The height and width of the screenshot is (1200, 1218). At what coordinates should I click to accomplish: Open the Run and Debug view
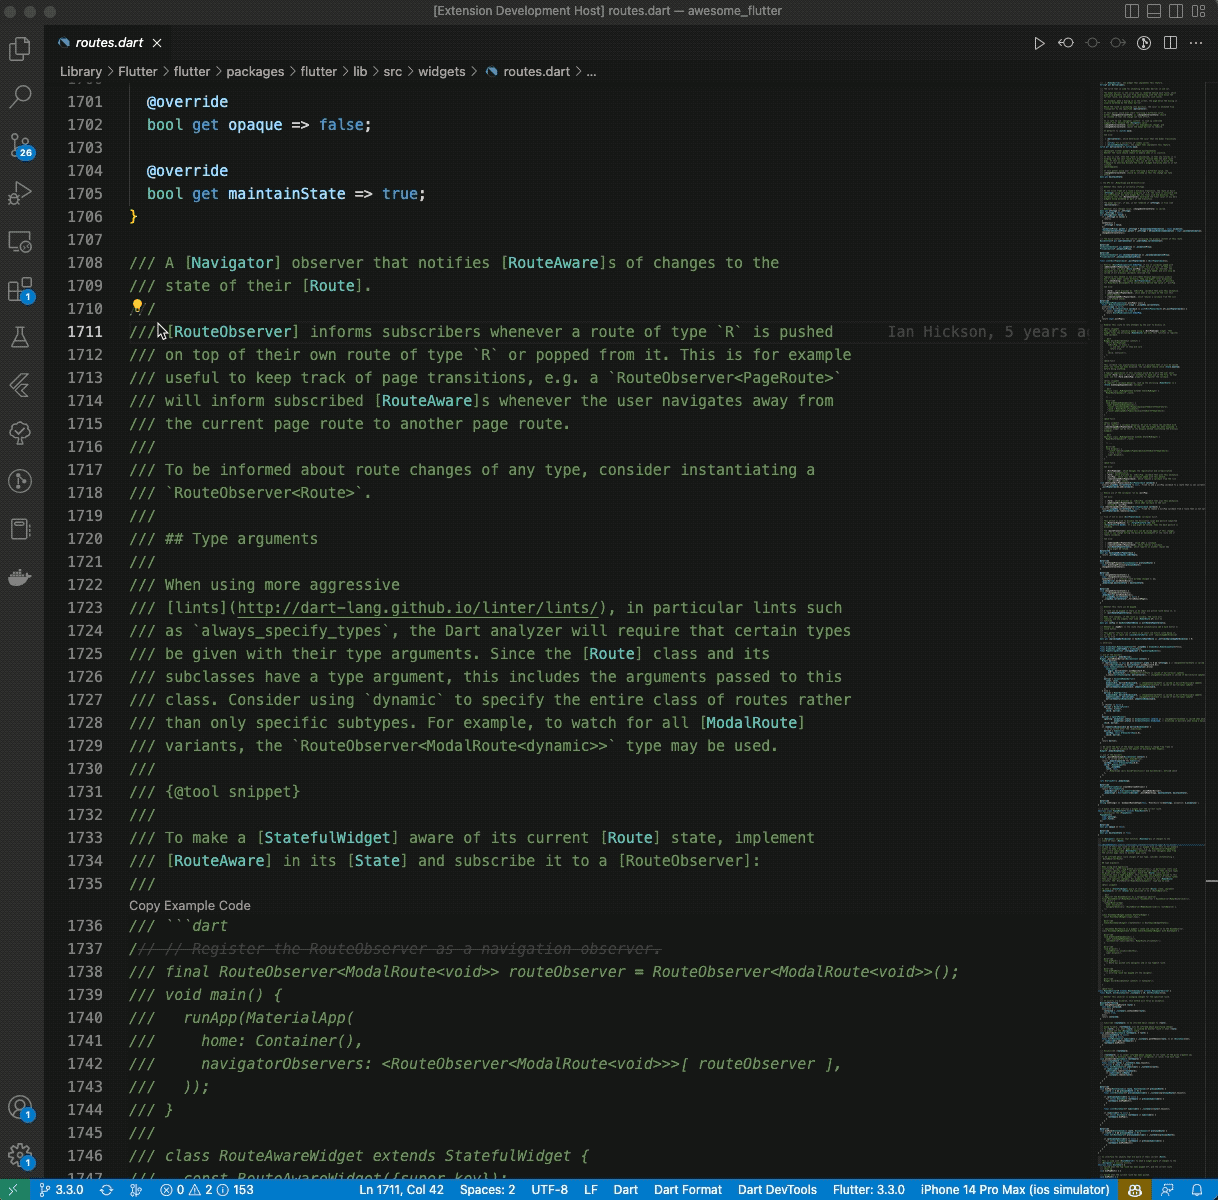click(x=20, y=193)
